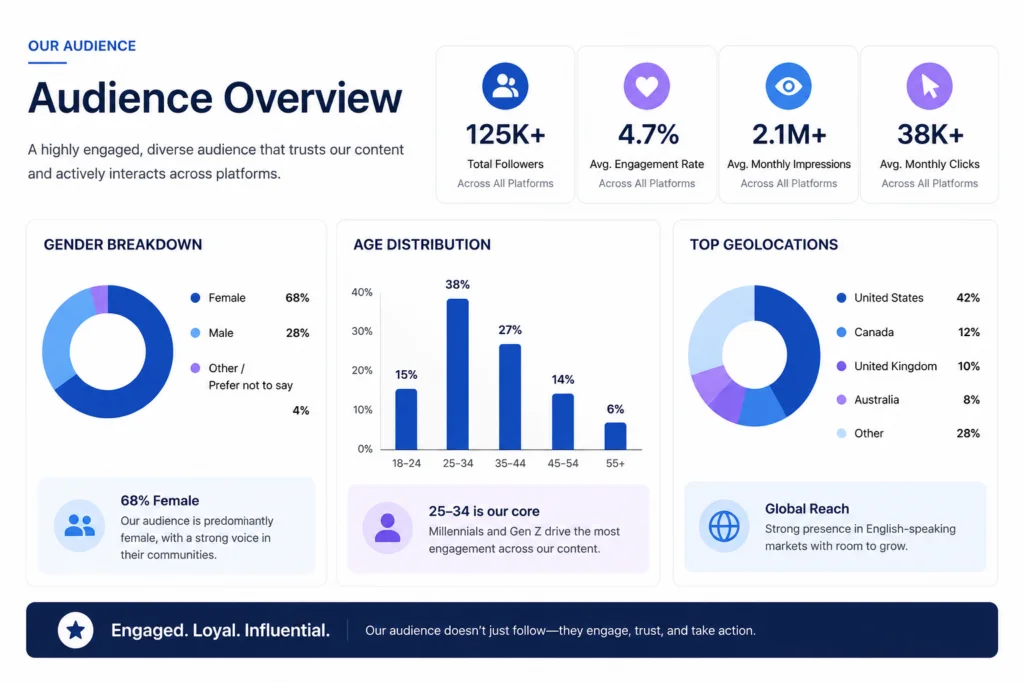Click the Canada legend dot

tap(841, 332)
